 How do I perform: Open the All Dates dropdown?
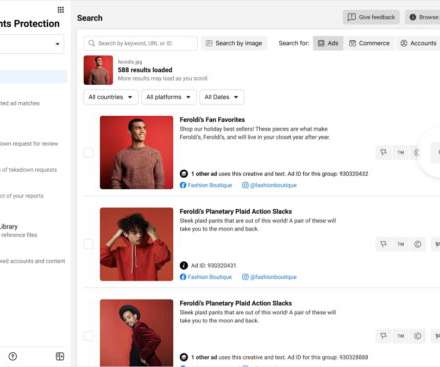click(x=221, y=97)
